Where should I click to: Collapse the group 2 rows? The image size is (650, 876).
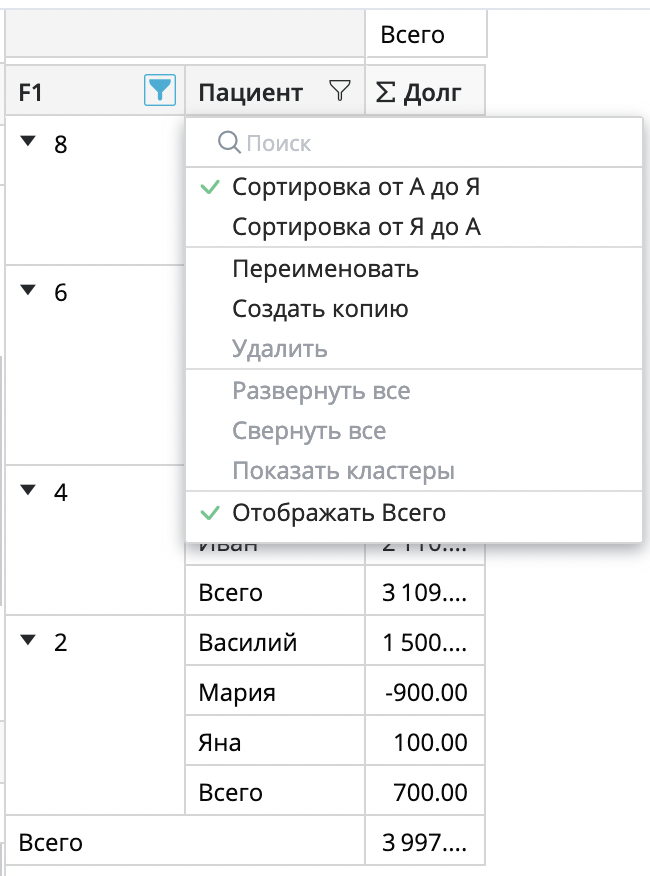tap(28, 640)
